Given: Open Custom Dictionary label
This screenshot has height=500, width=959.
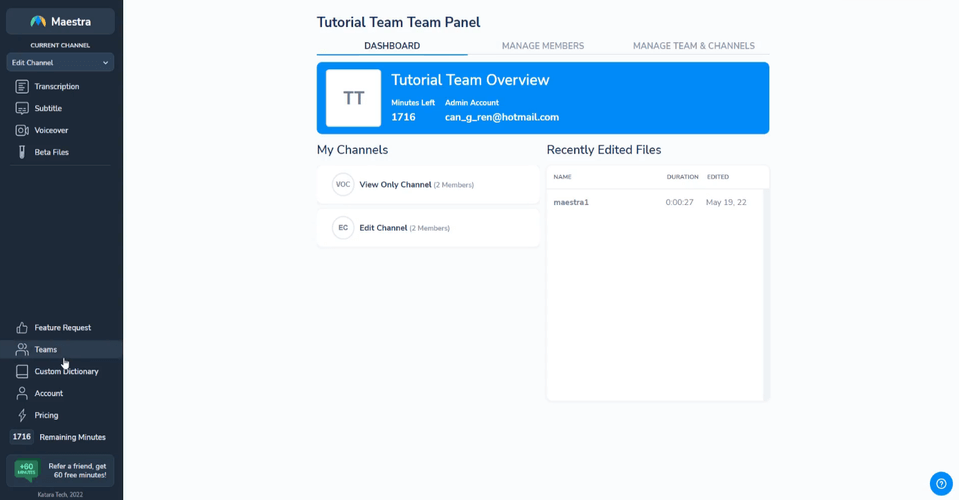Looking at the screenshot, I should [x=66, y=372].
